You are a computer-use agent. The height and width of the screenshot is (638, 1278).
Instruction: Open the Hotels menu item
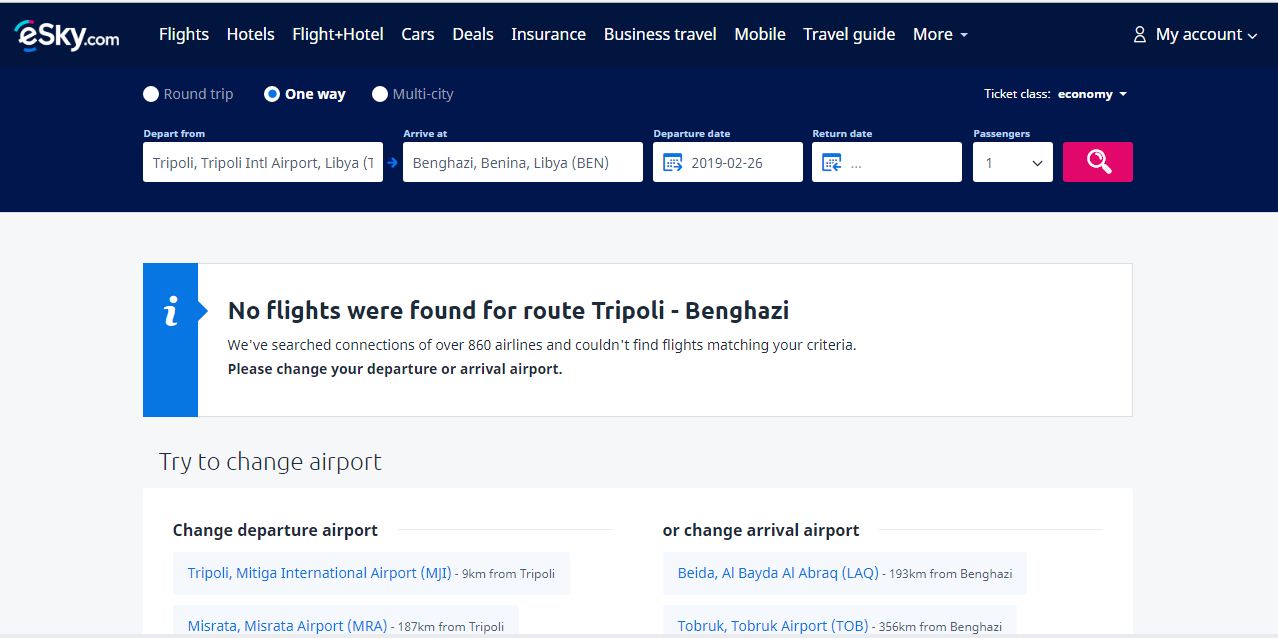tap(250, 34)
